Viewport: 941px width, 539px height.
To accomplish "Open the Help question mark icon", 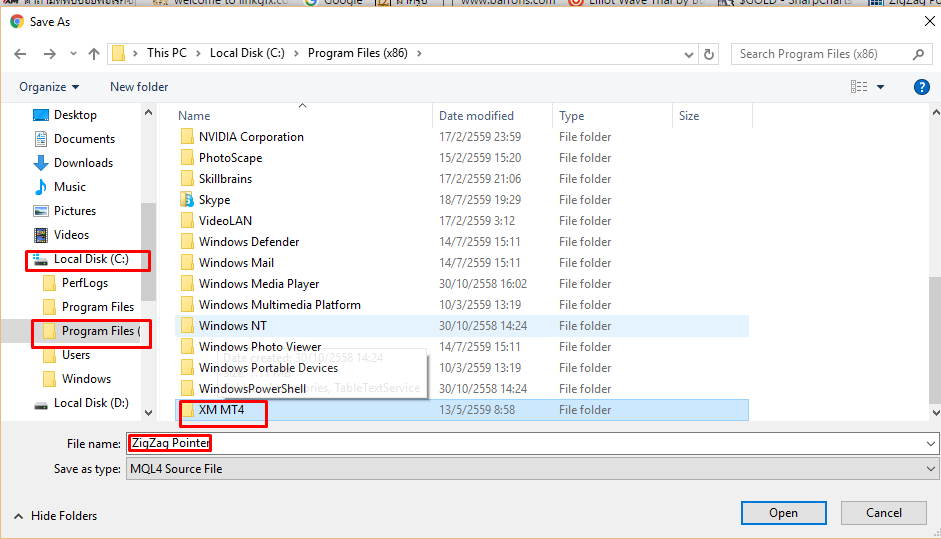I will pyautogui.click(x=921, y=87).
